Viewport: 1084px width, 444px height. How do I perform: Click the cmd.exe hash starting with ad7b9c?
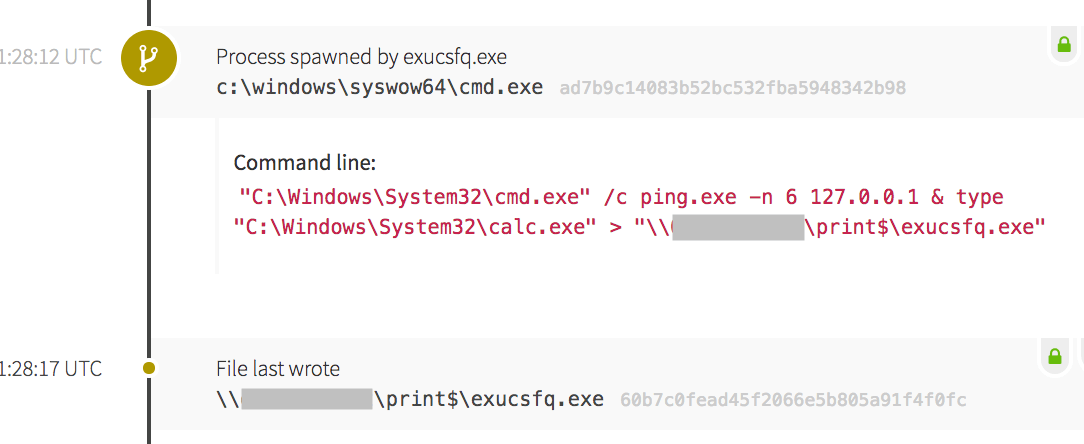point(733,88)
